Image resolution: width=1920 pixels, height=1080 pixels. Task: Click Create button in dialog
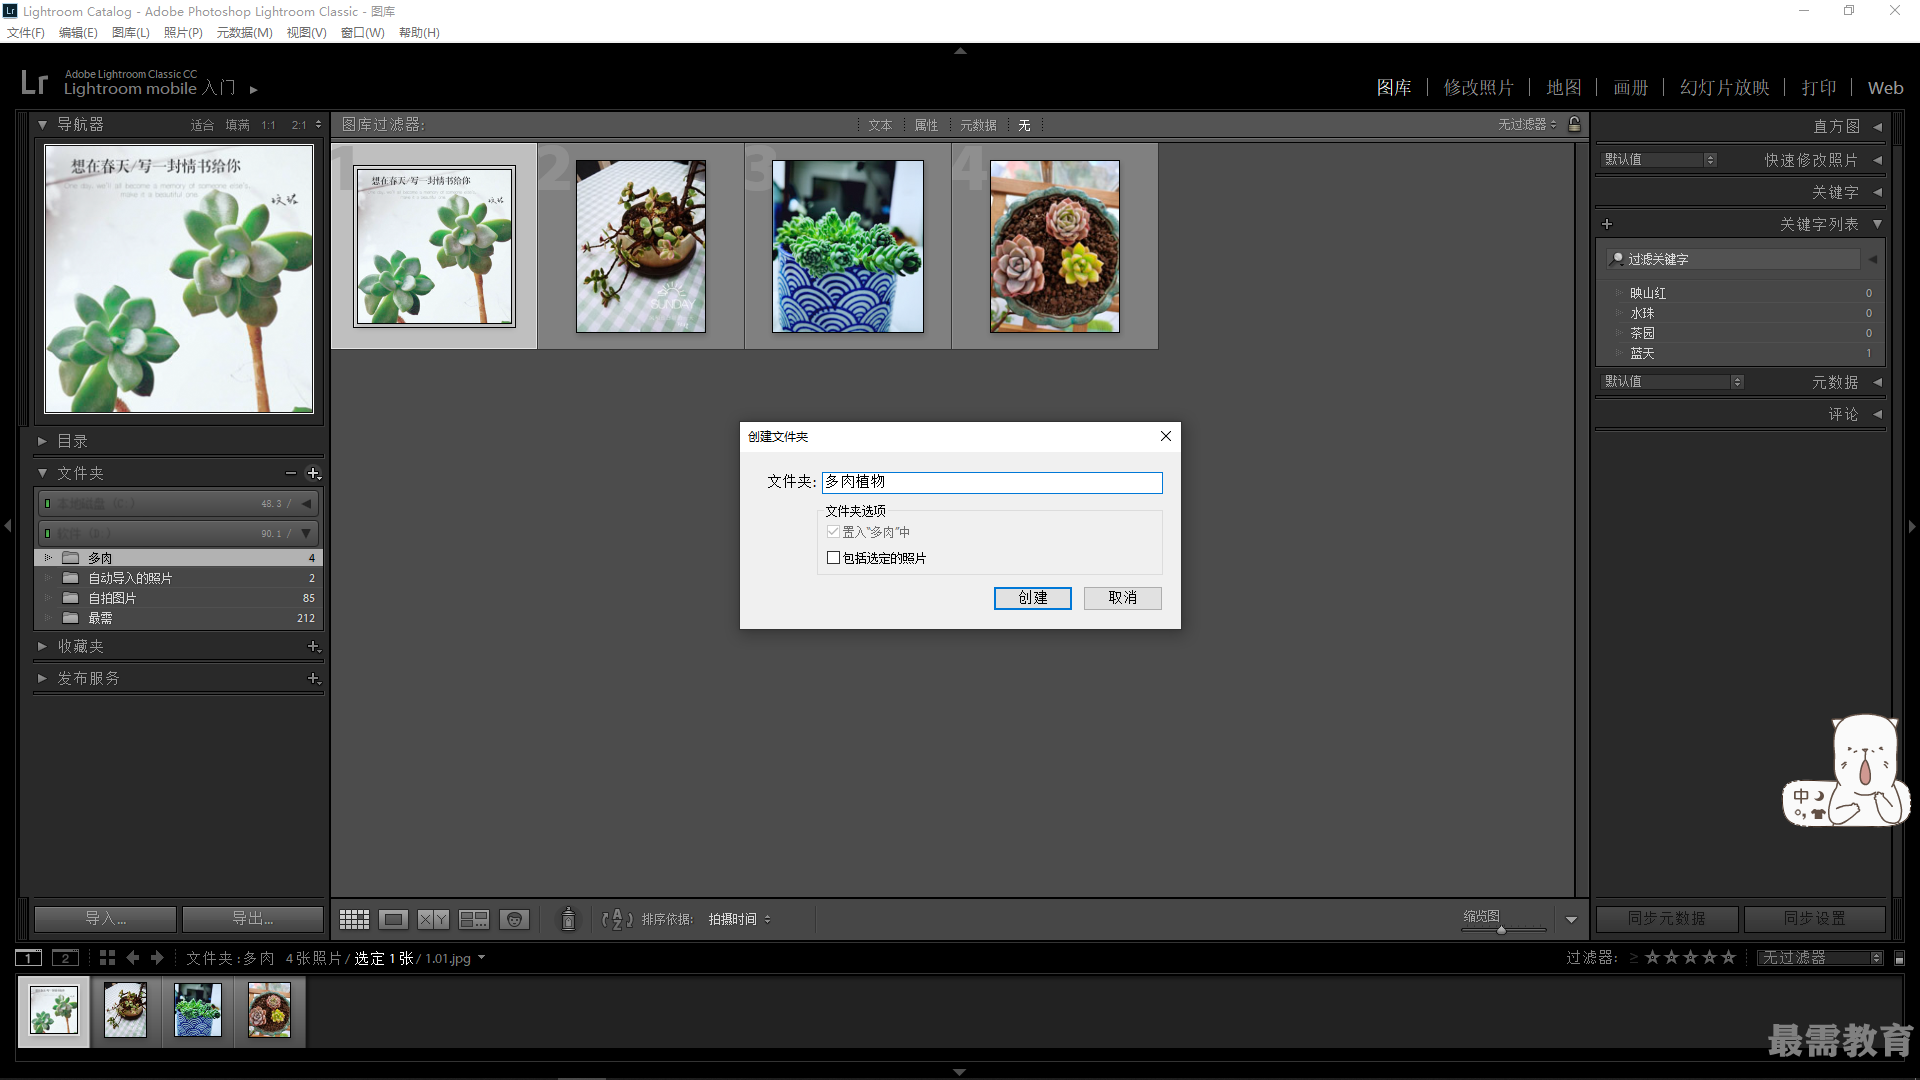click(1032, 598)
